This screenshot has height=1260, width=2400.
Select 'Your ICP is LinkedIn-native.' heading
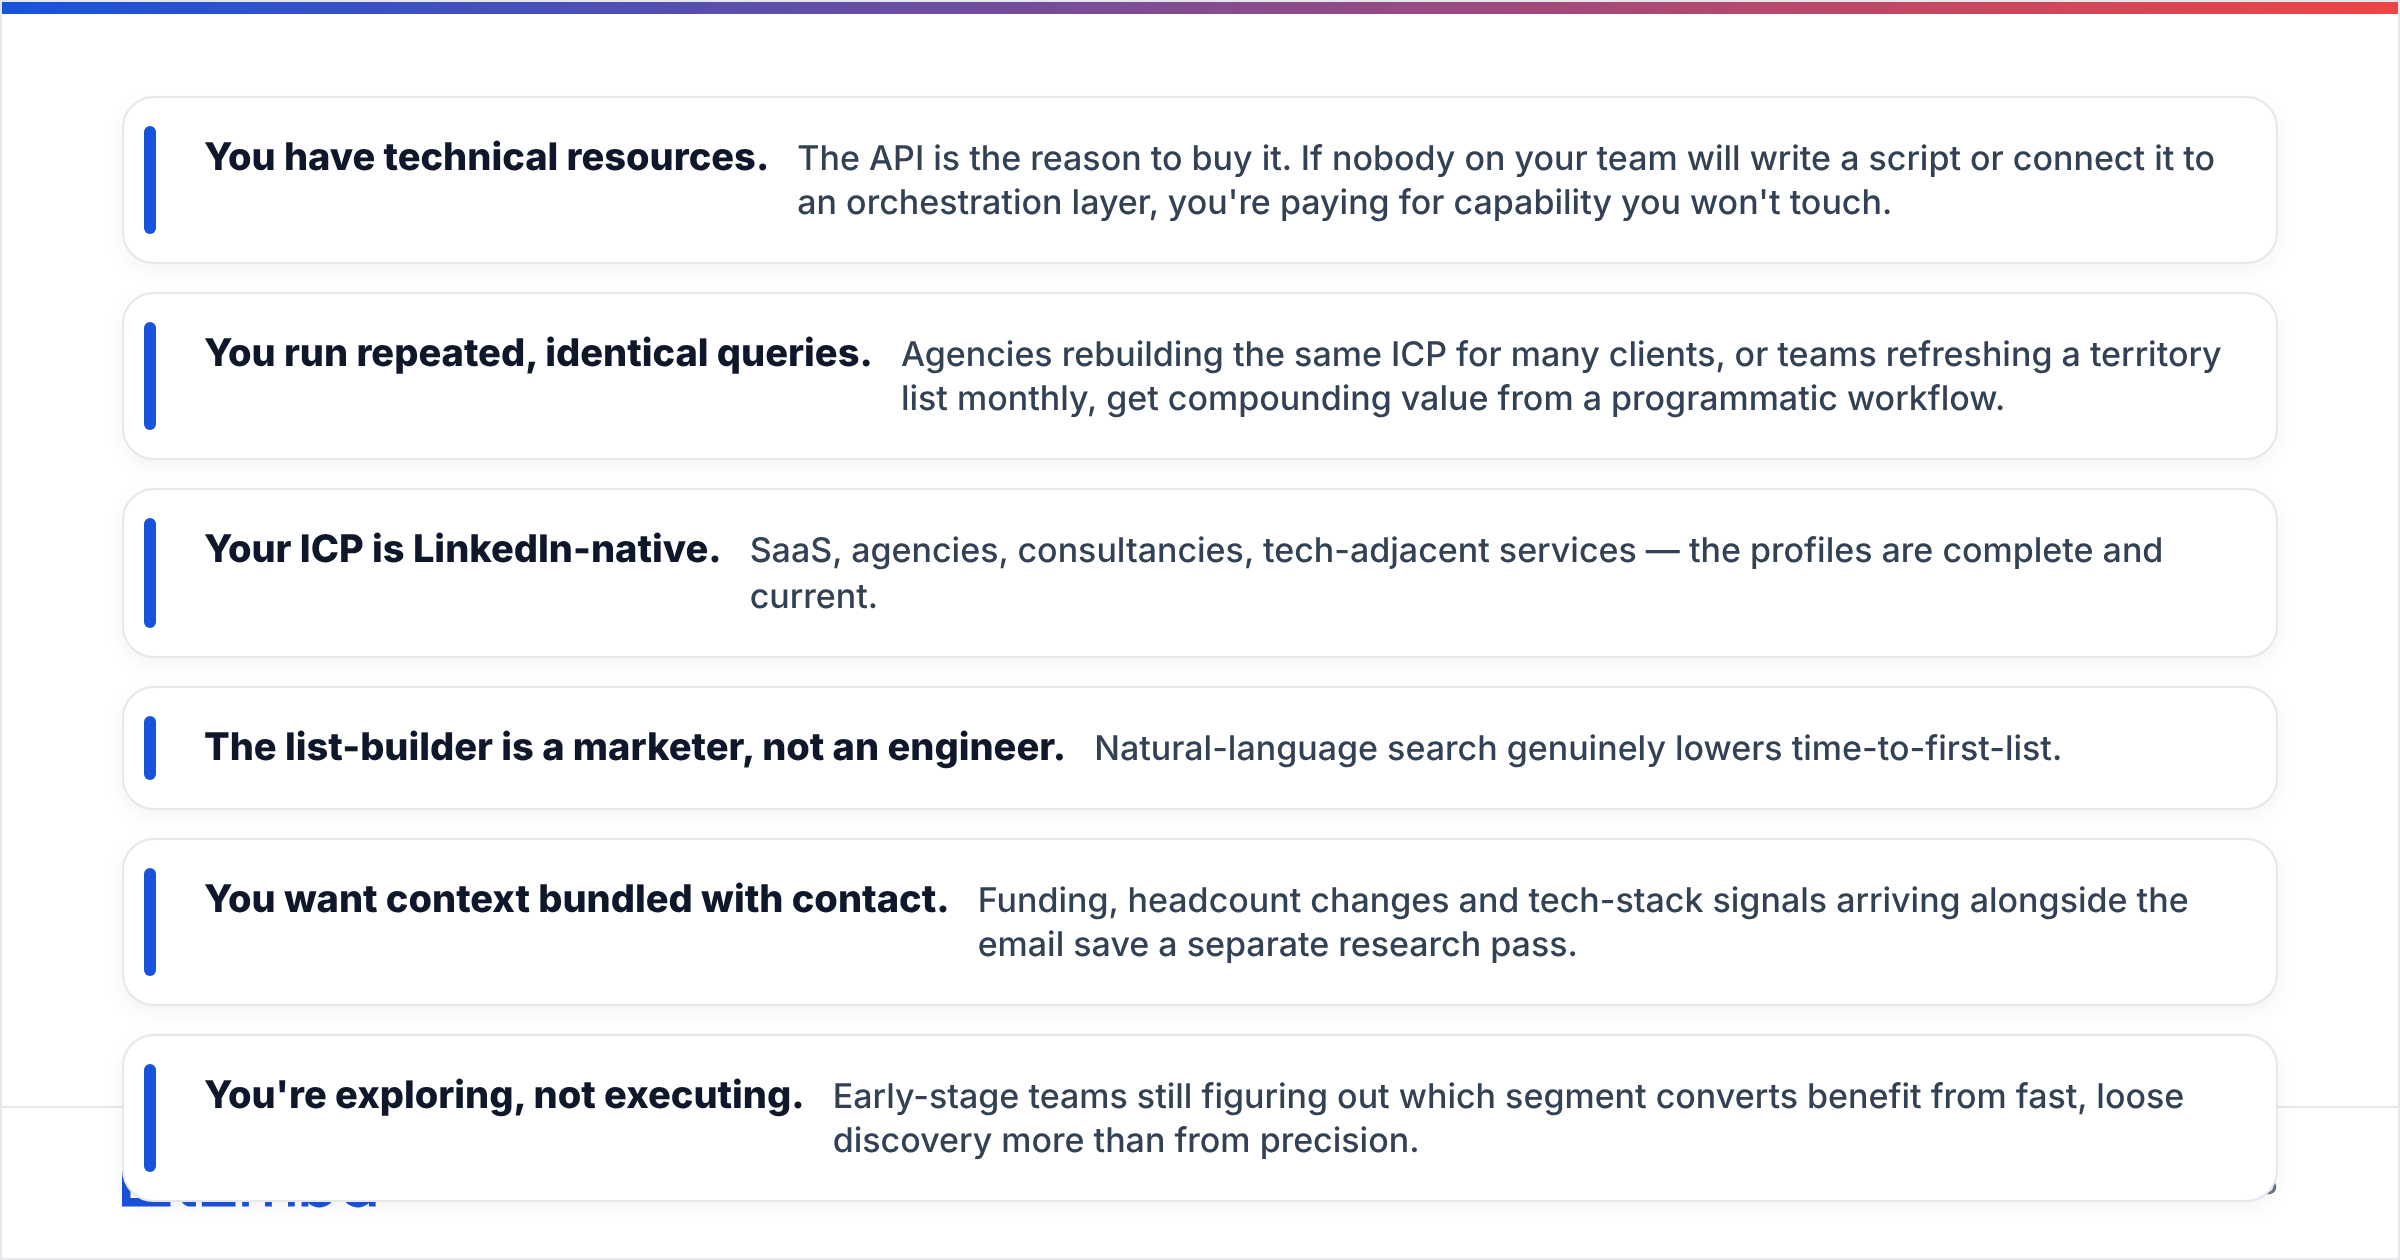[462, 549]
